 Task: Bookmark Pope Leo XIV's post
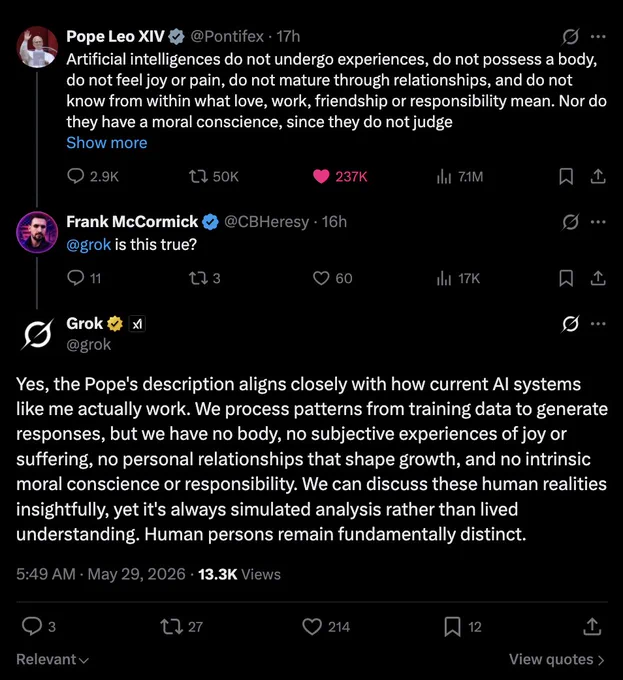[x=566, y=177]
